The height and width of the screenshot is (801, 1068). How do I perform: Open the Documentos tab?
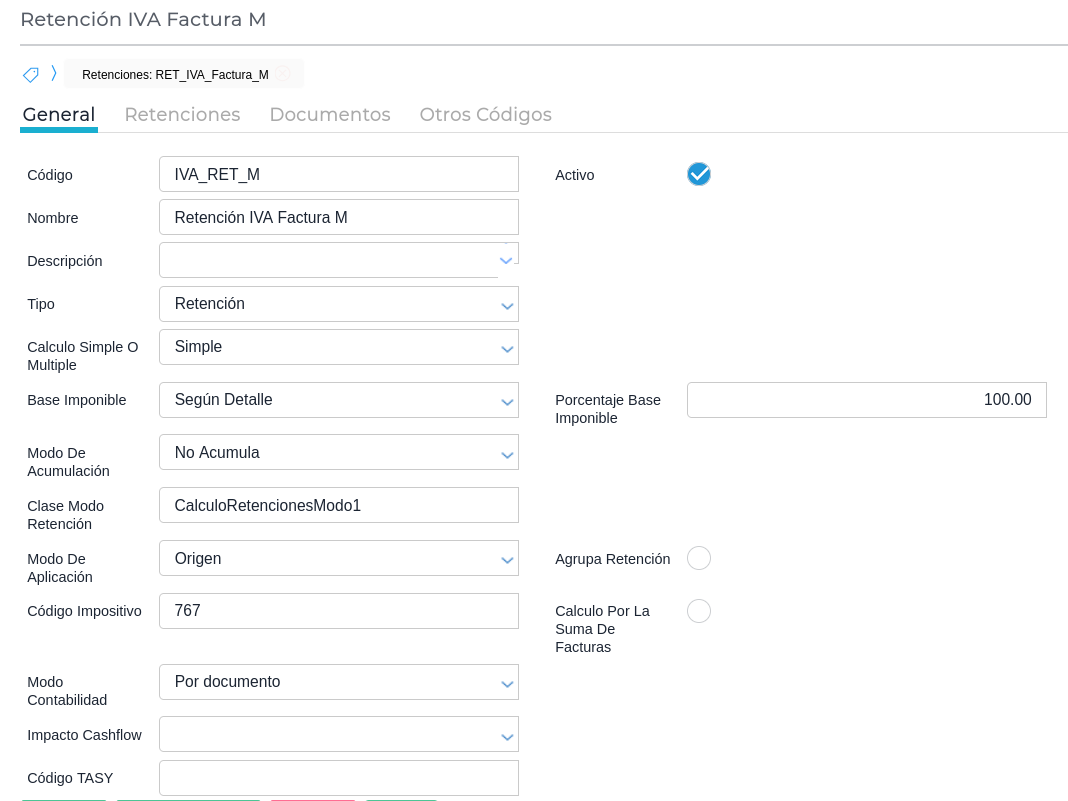pyautogui.click(x=330, y=114)
